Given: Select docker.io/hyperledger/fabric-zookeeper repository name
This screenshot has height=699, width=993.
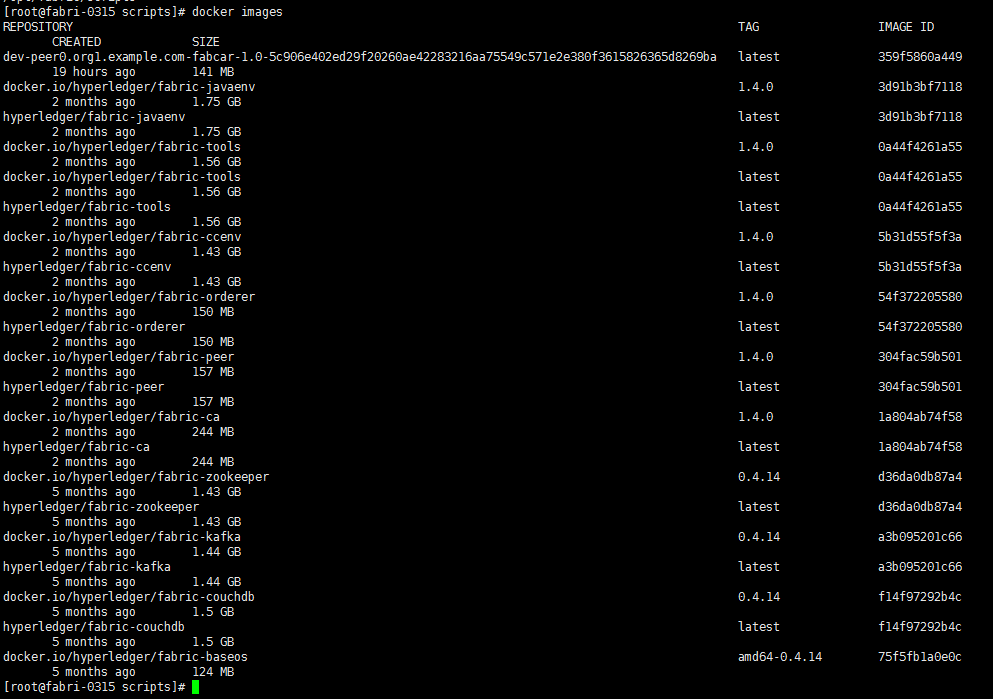Looking at the screenshot, I should (x=136, y=477).
